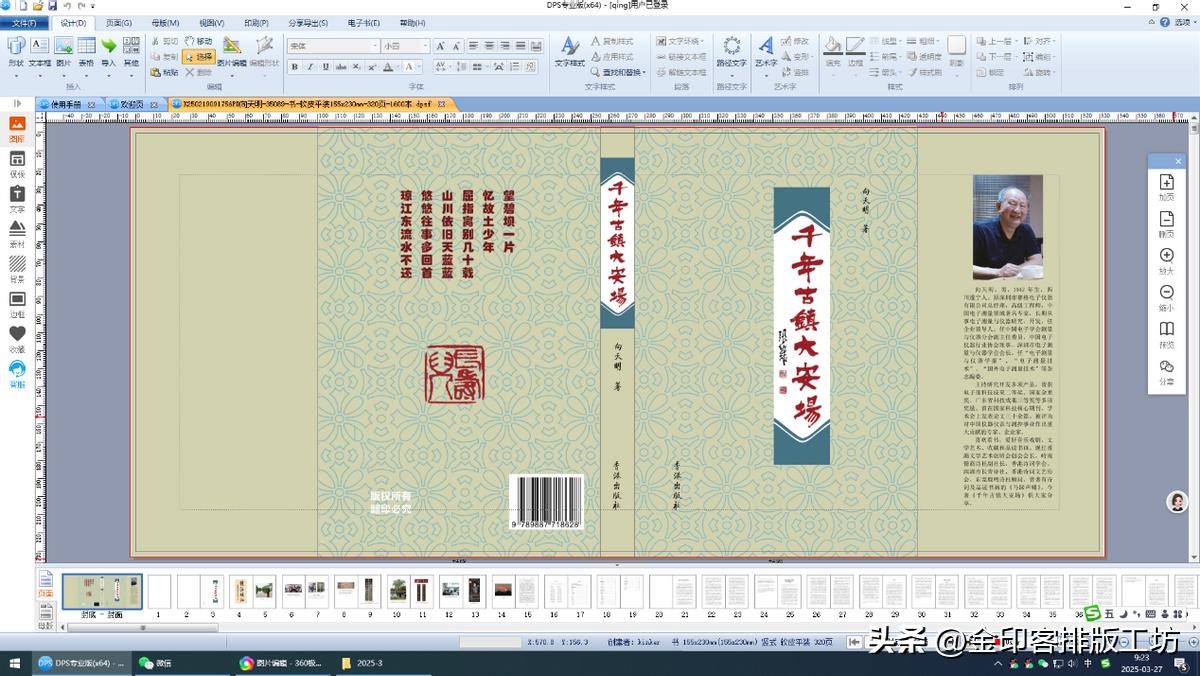Open the 背景 panel in the left sidebar
1200x676 pixels.
16,266
